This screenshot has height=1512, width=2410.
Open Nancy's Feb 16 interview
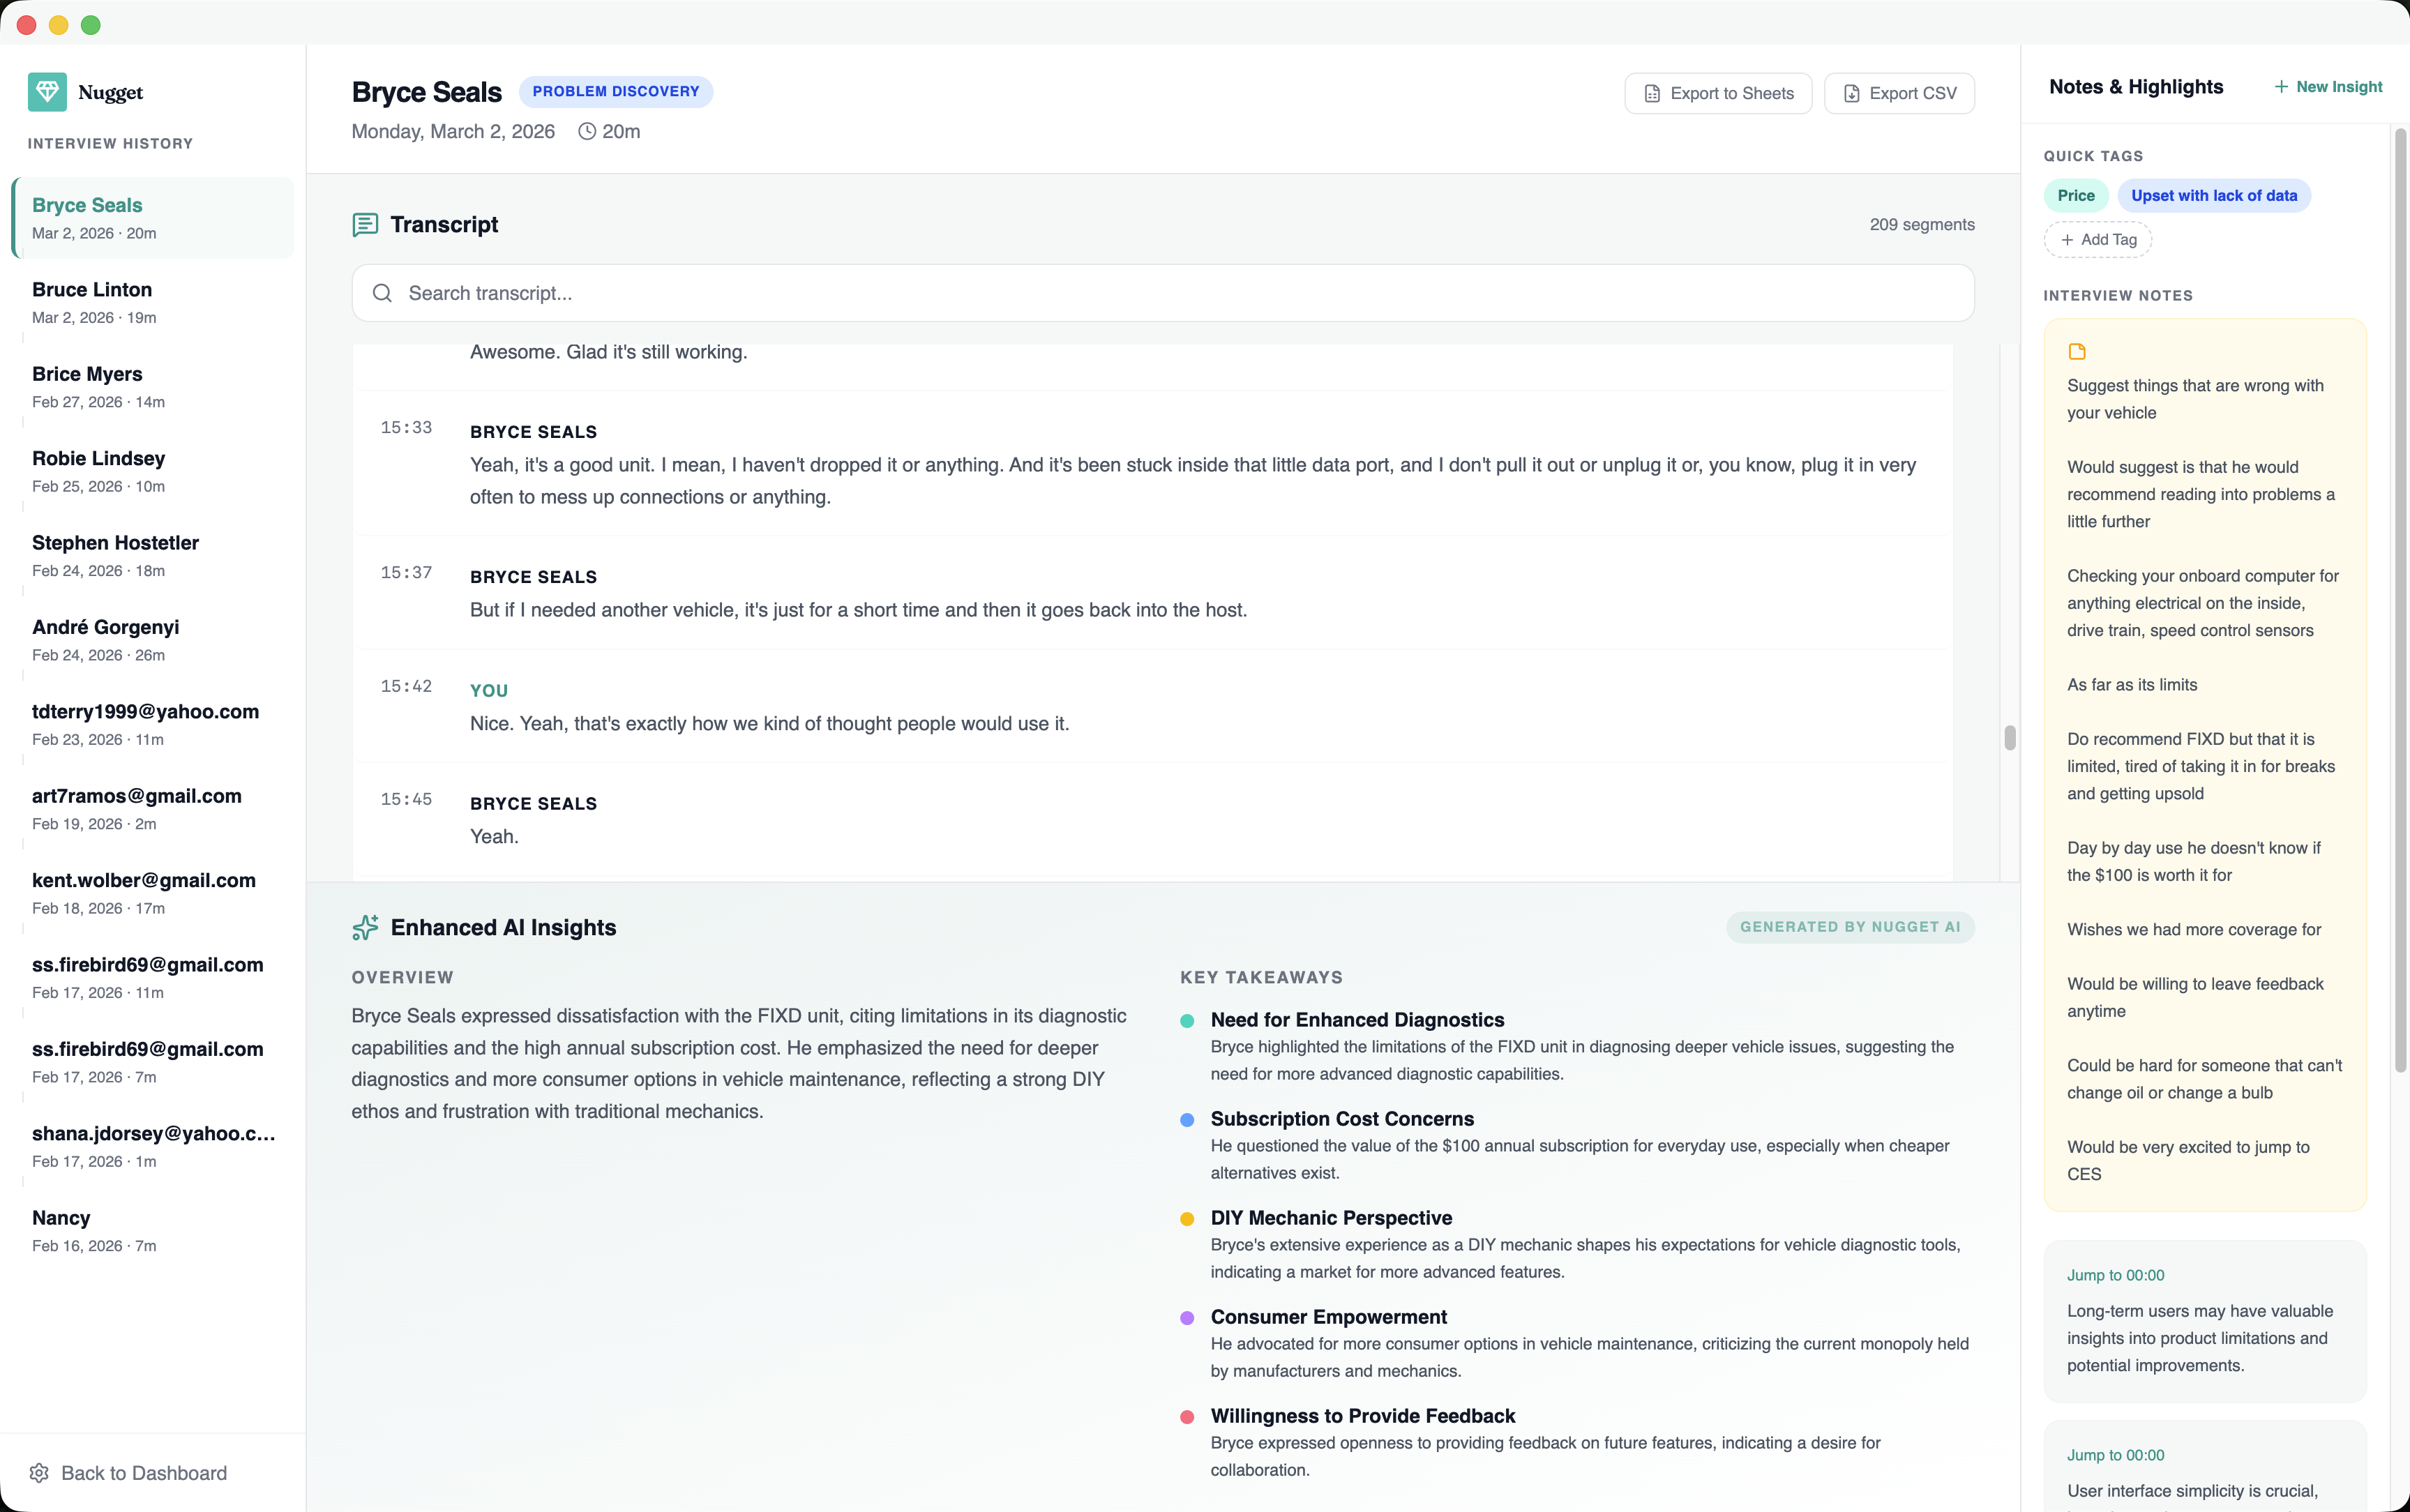pos(150,1230)
